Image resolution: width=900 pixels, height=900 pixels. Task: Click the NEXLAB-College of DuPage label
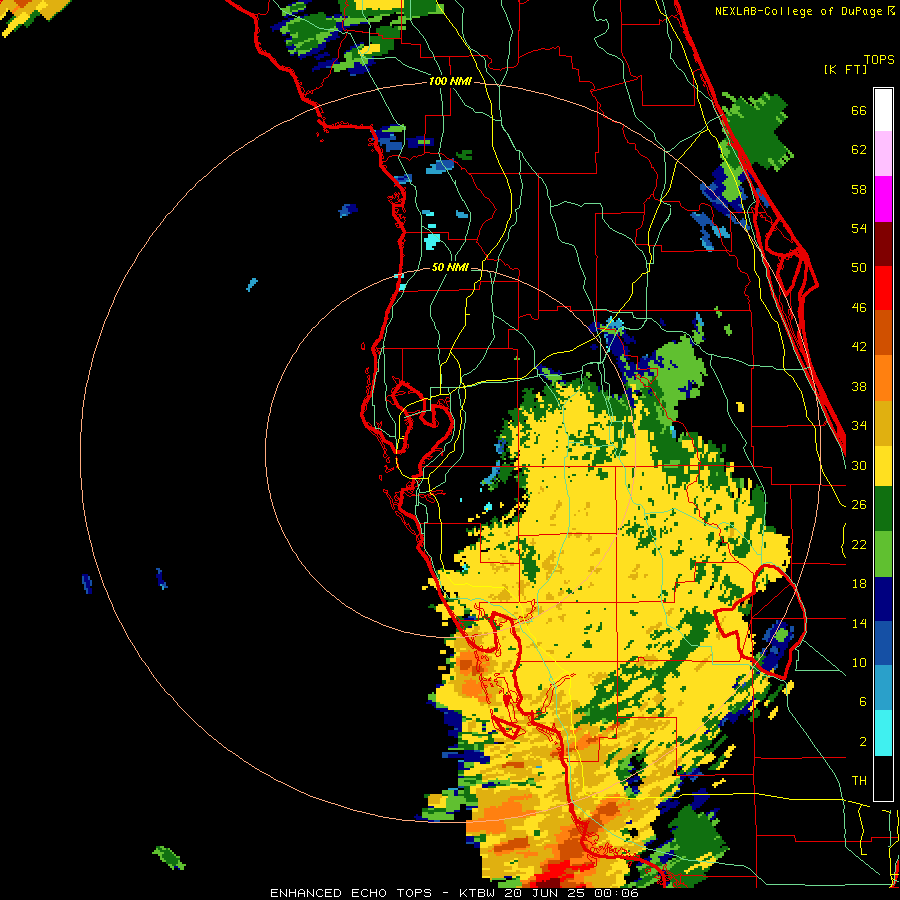click(x=804, y=11)
